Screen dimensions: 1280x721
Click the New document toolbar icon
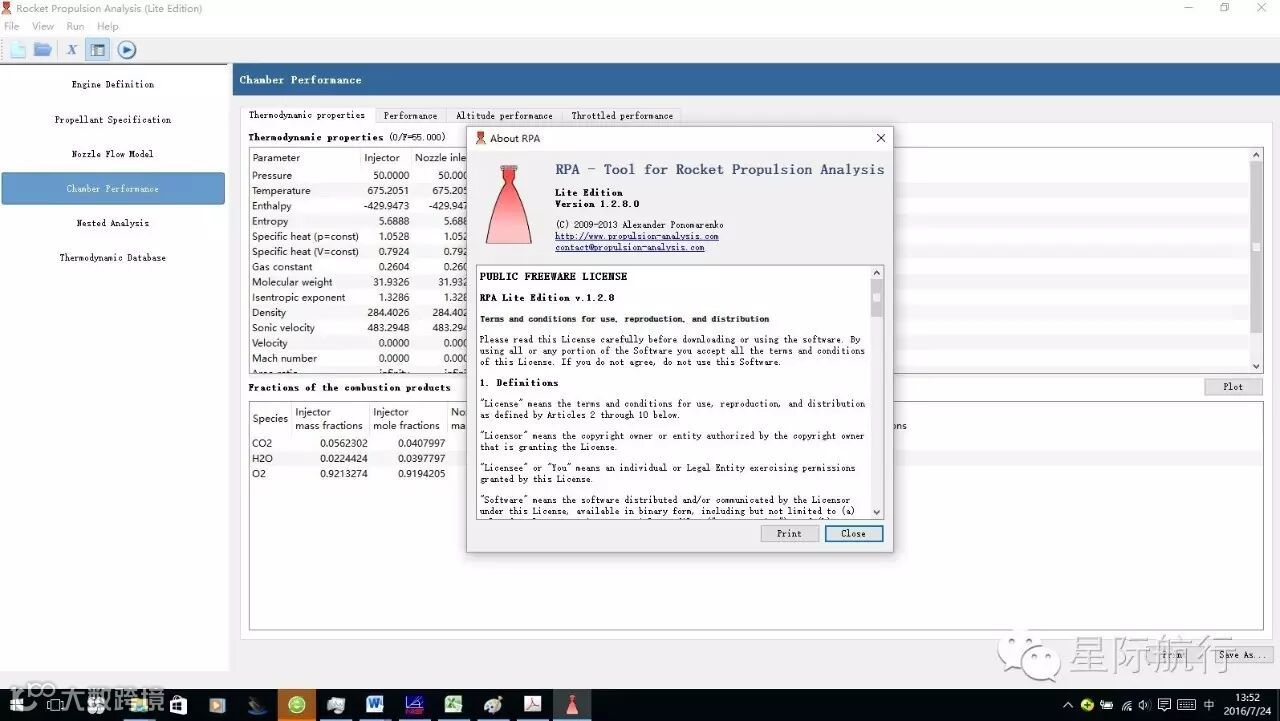pos(18,50)
